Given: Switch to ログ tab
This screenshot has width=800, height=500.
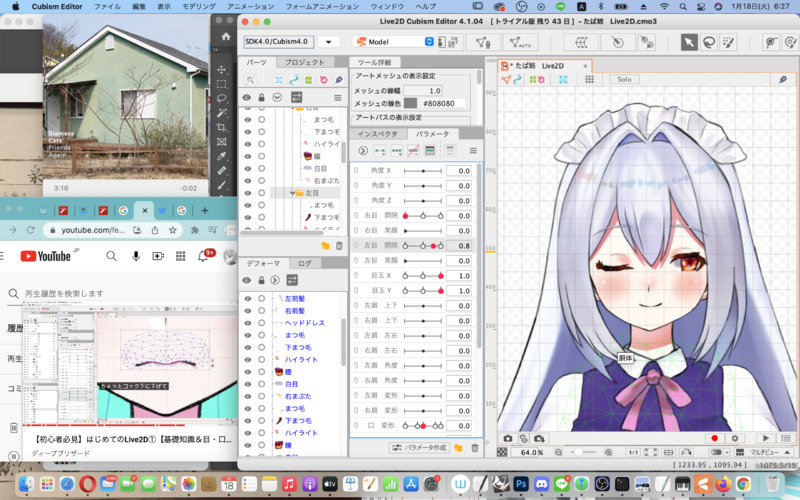Looking at the screenshot, I should 305,263.
